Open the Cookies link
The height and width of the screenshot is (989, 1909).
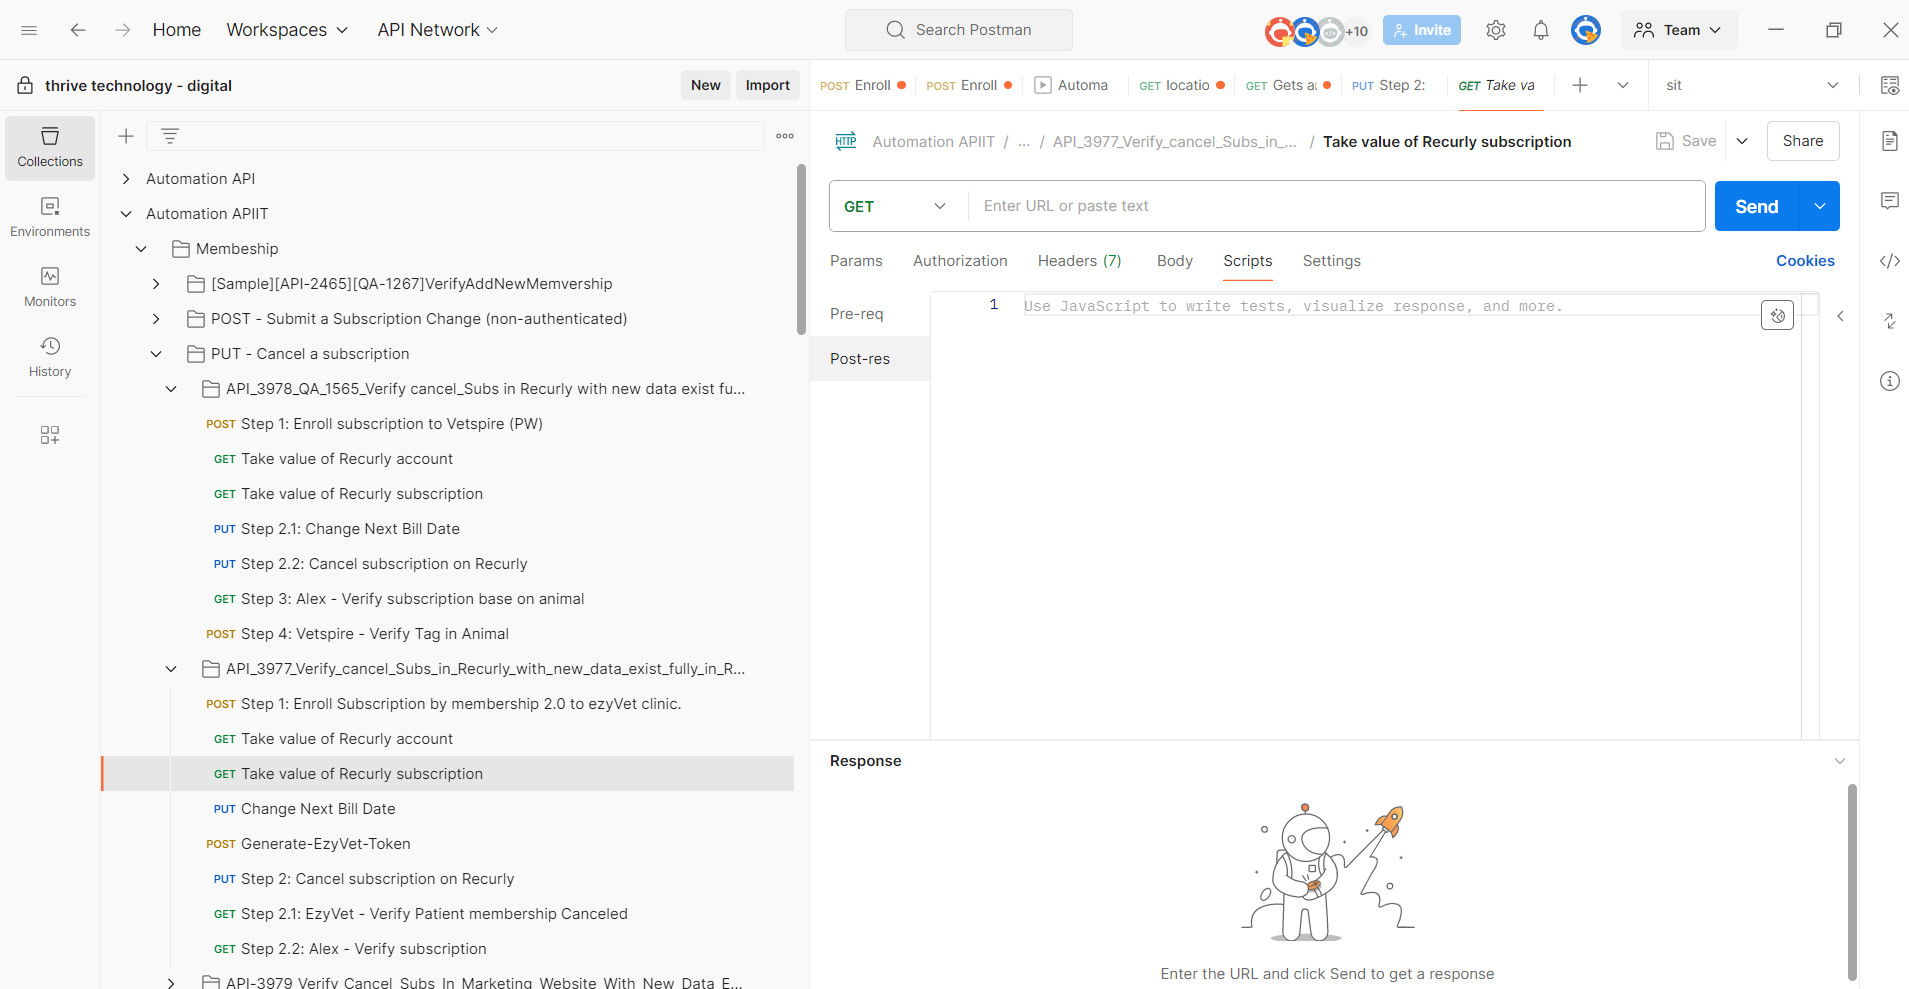(1805, 261)
